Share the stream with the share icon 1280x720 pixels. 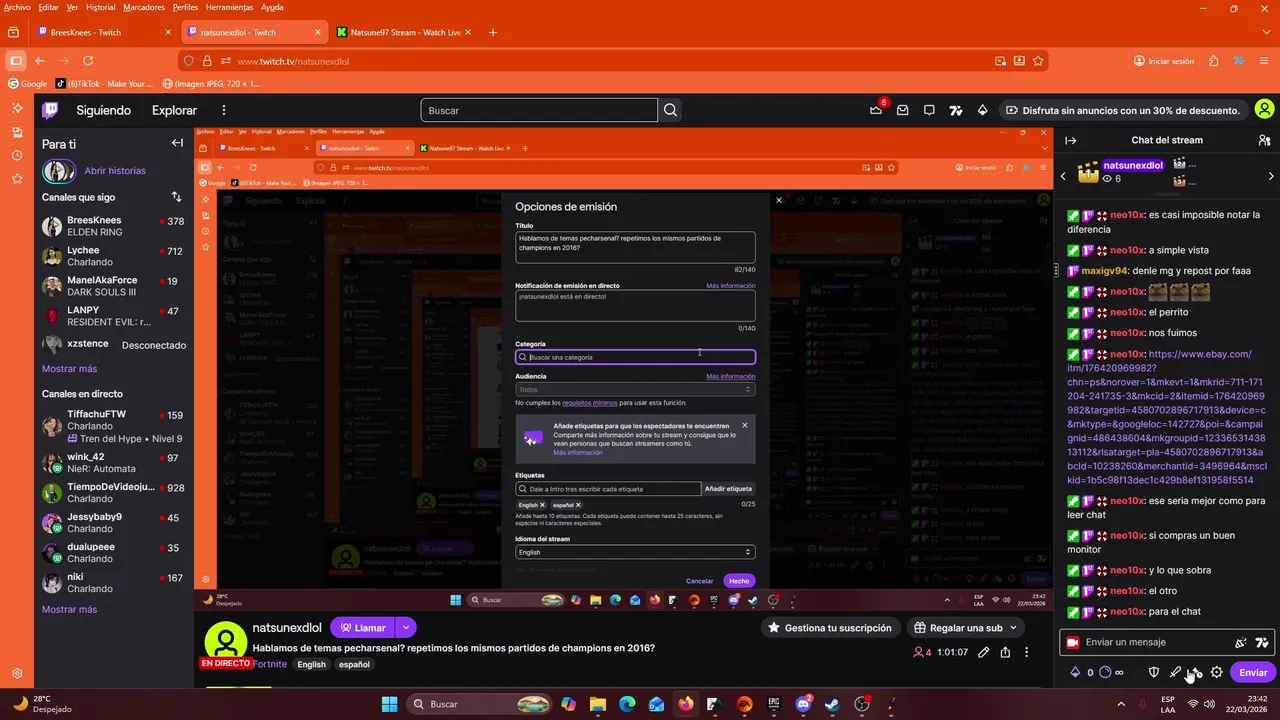(1005, 652)
